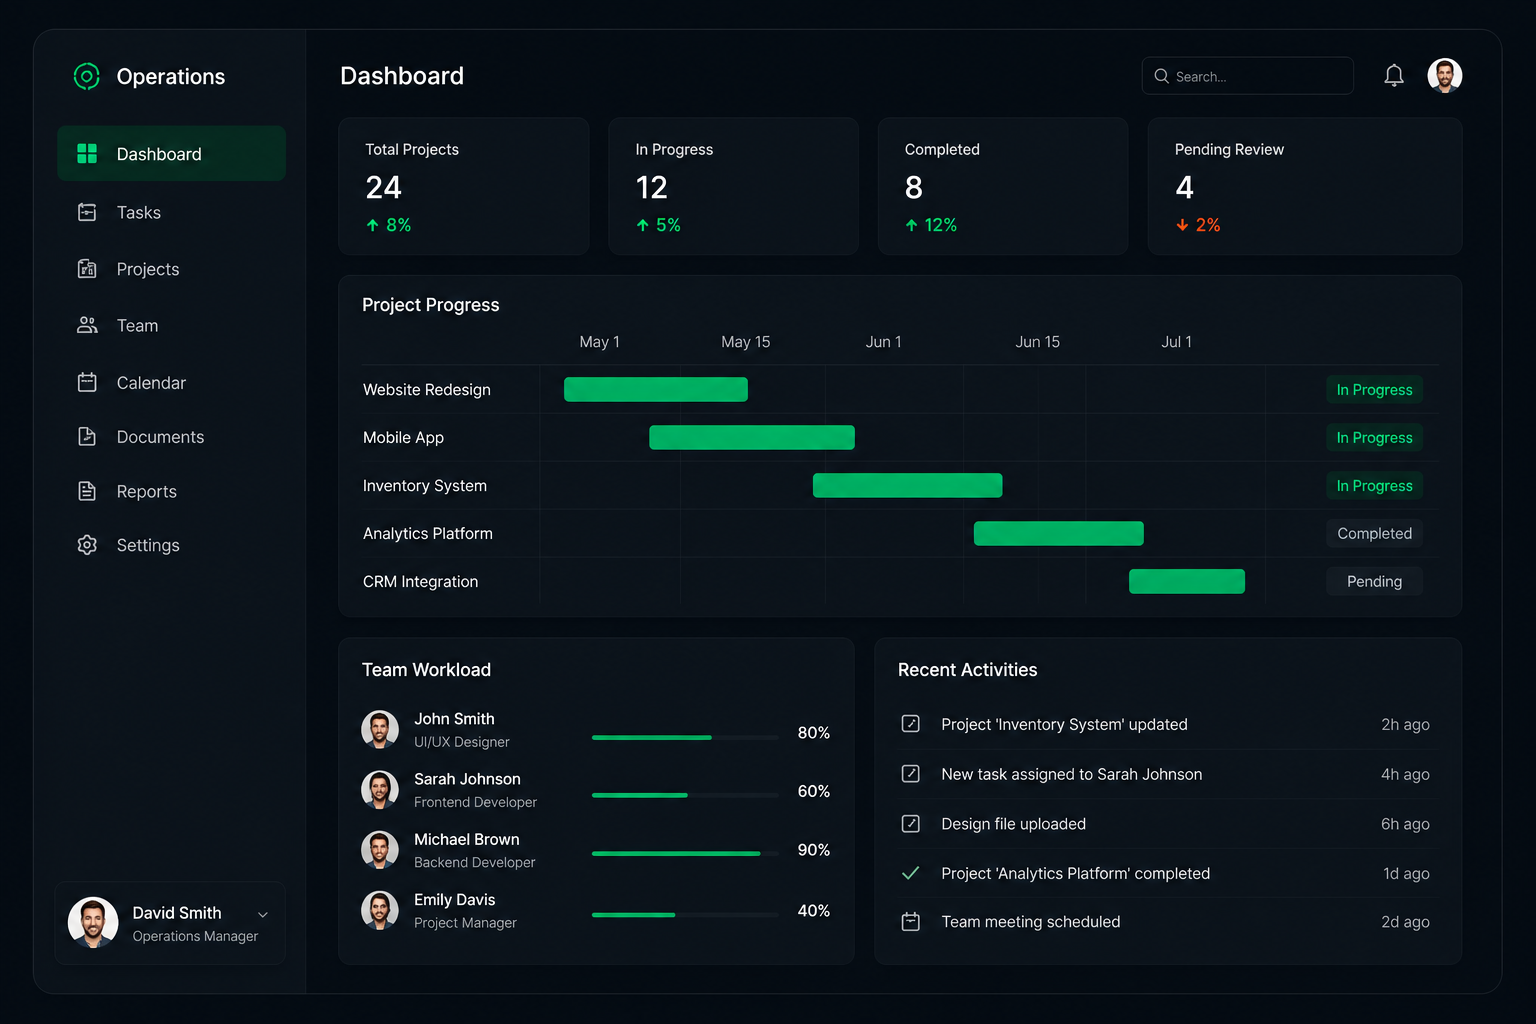Click John Smith's 80% workload bar
This screenshot has height=1024, width=1536.
(x=685, y=737)
